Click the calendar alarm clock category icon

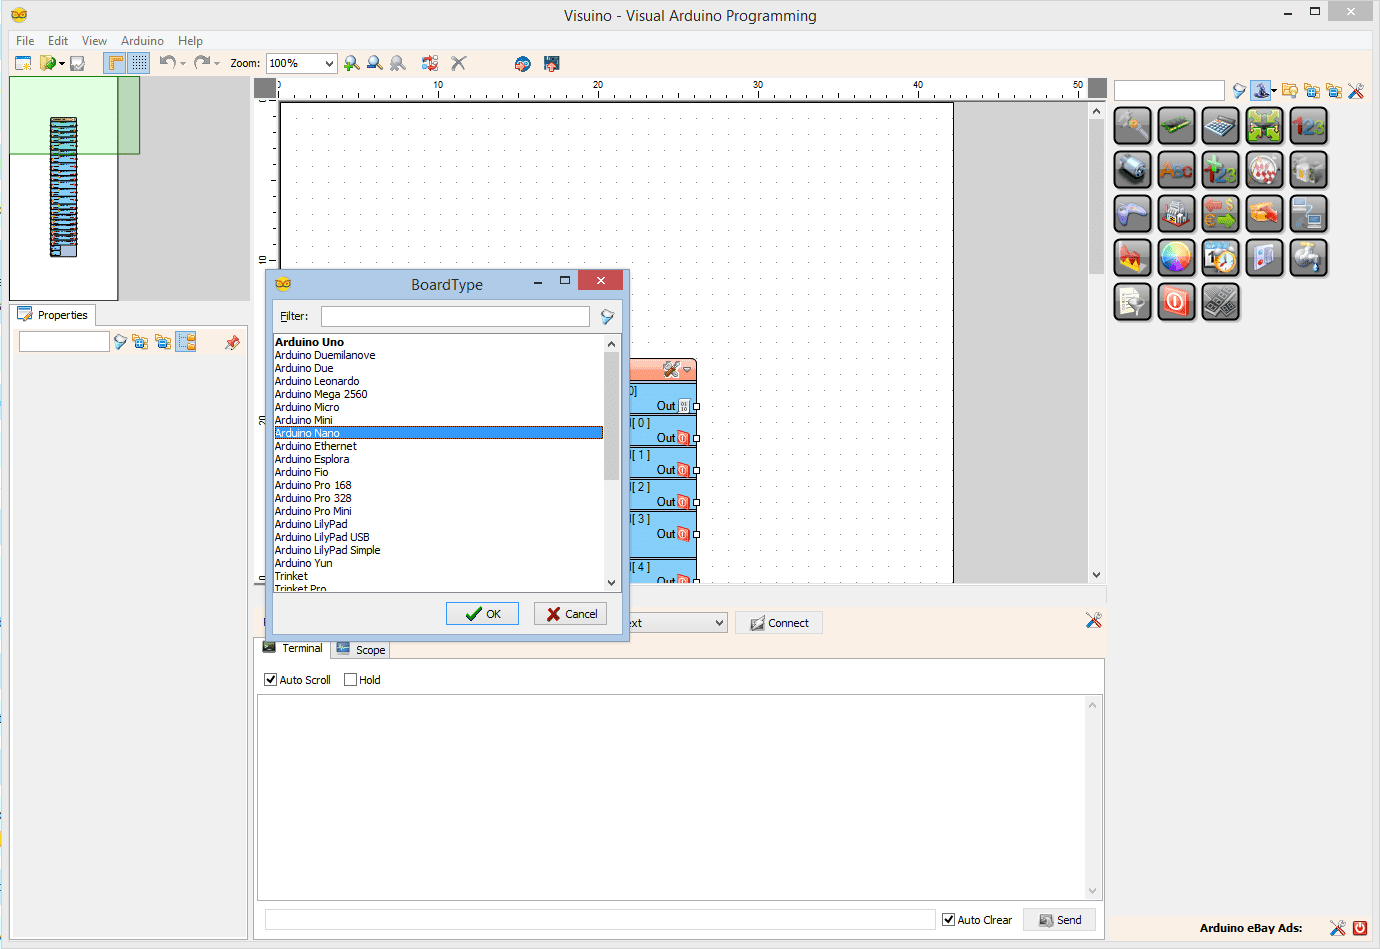coord(1220,258)
